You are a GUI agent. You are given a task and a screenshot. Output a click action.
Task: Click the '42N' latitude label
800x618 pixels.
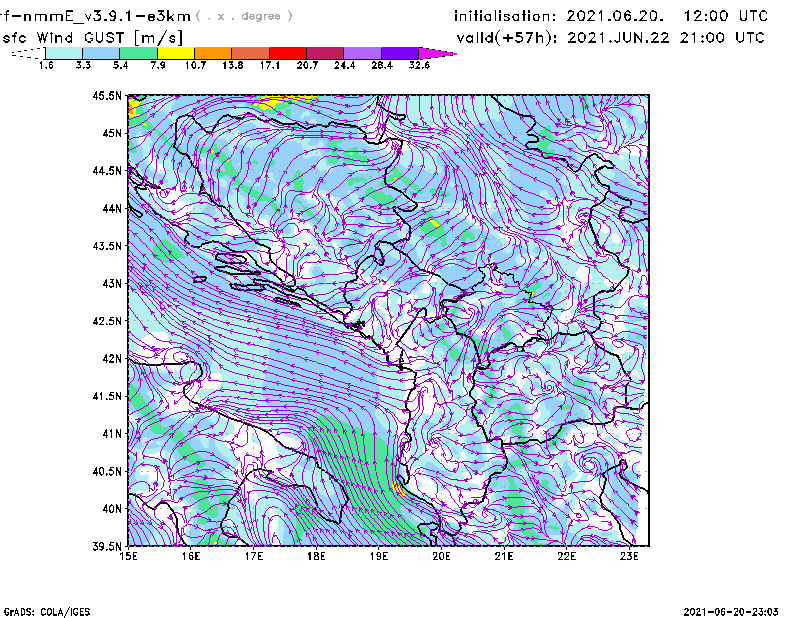[112, 359]
